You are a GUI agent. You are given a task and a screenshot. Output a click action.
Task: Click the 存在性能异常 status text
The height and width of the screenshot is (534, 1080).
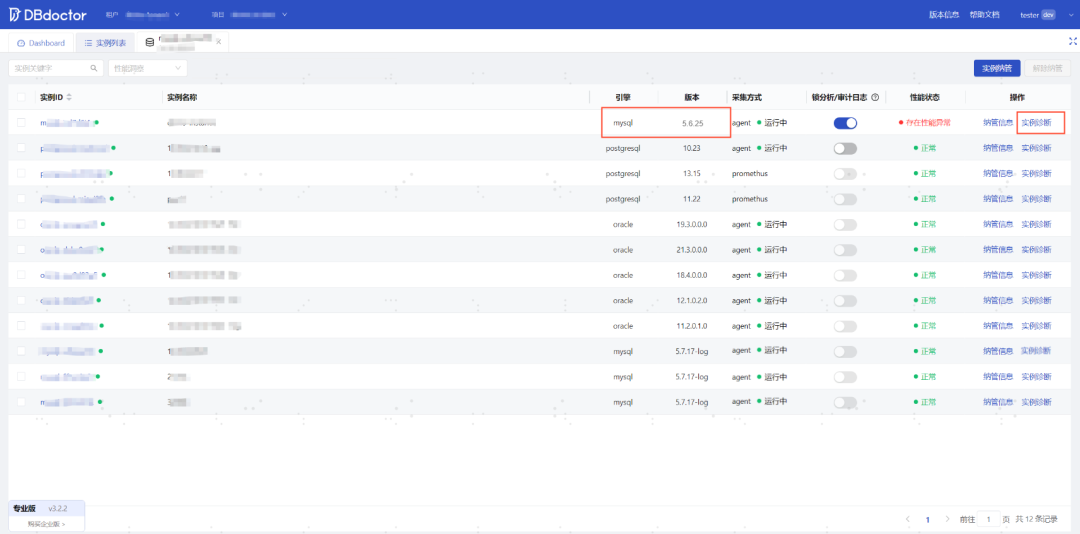[x=928, y=123]
